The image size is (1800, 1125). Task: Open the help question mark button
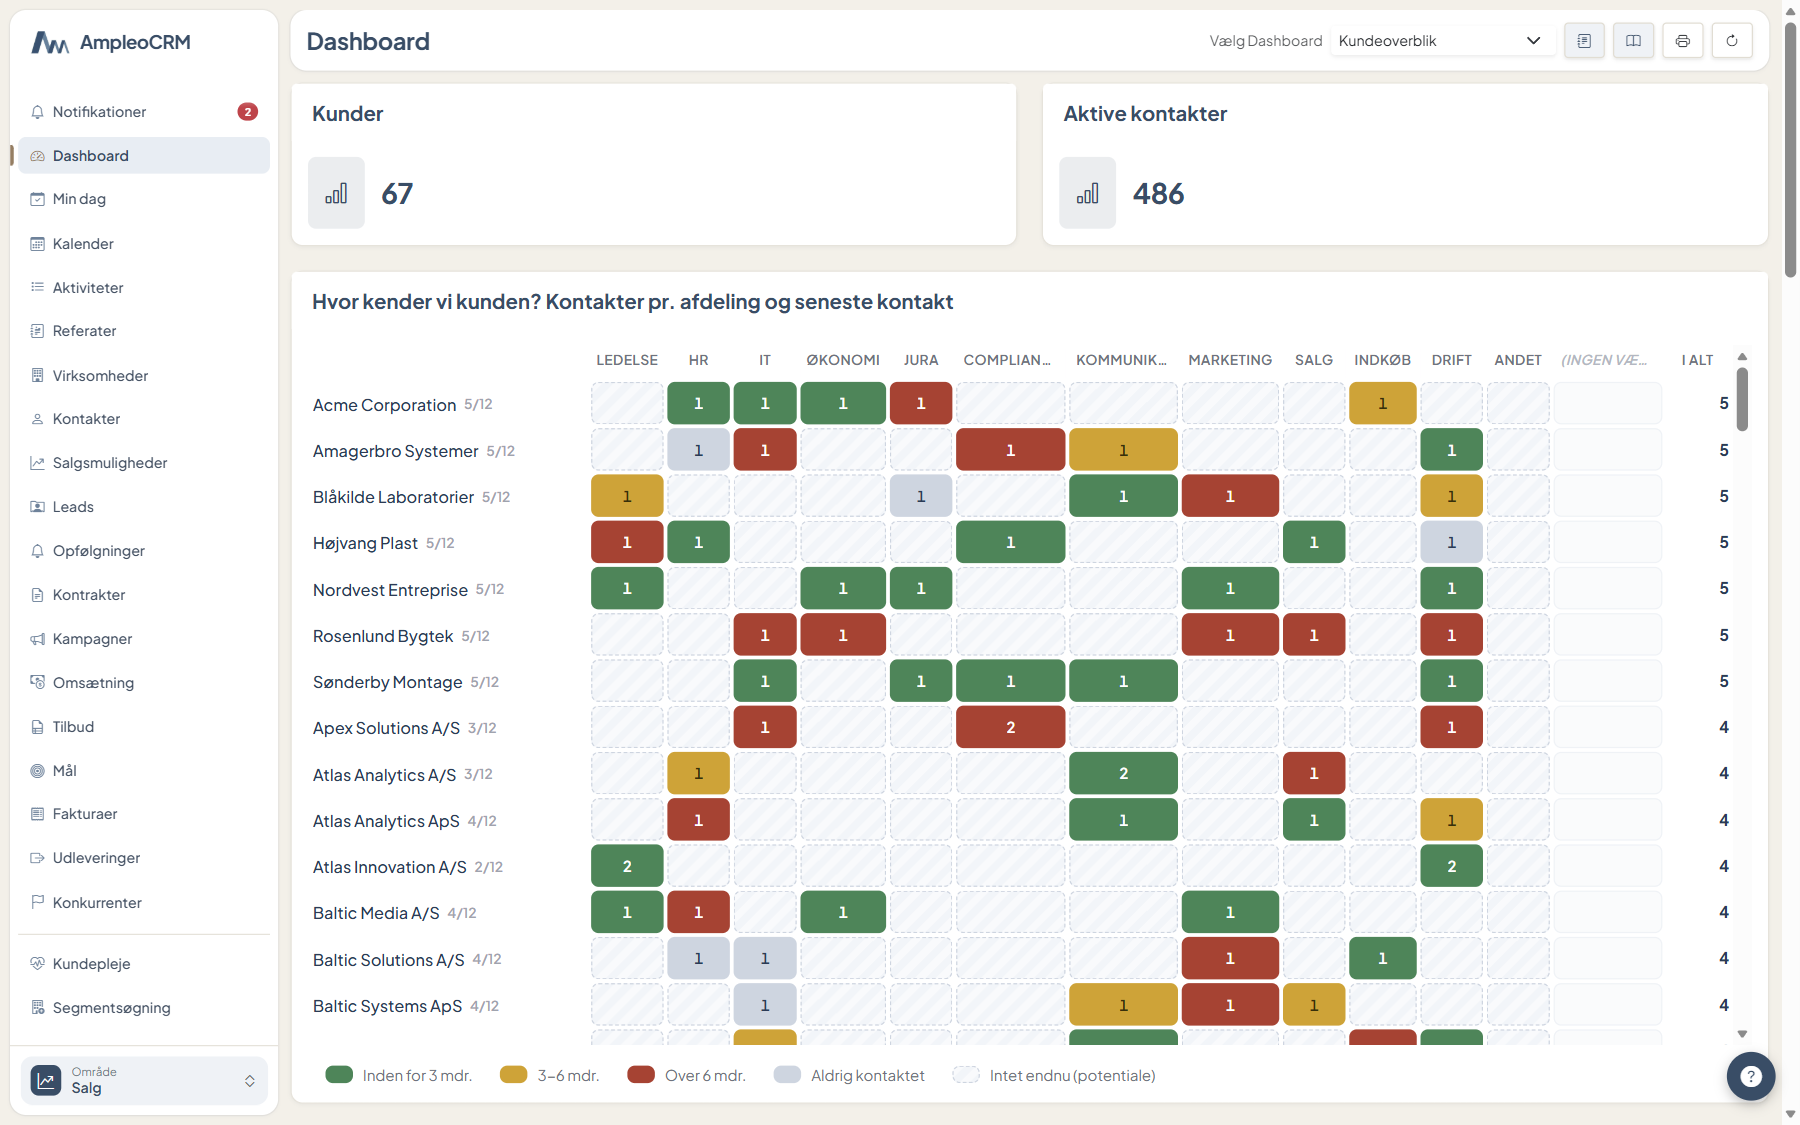tap(1751, 1076)
